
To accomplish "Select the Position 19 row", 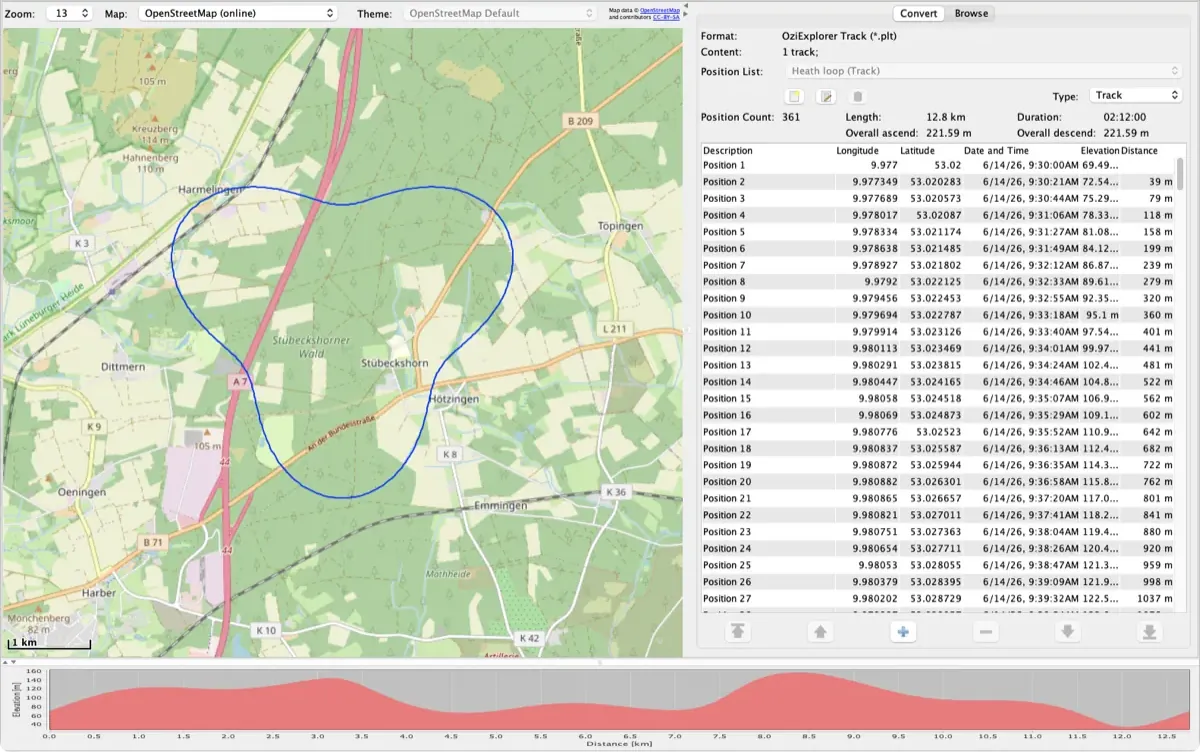I will coord(937,465).
